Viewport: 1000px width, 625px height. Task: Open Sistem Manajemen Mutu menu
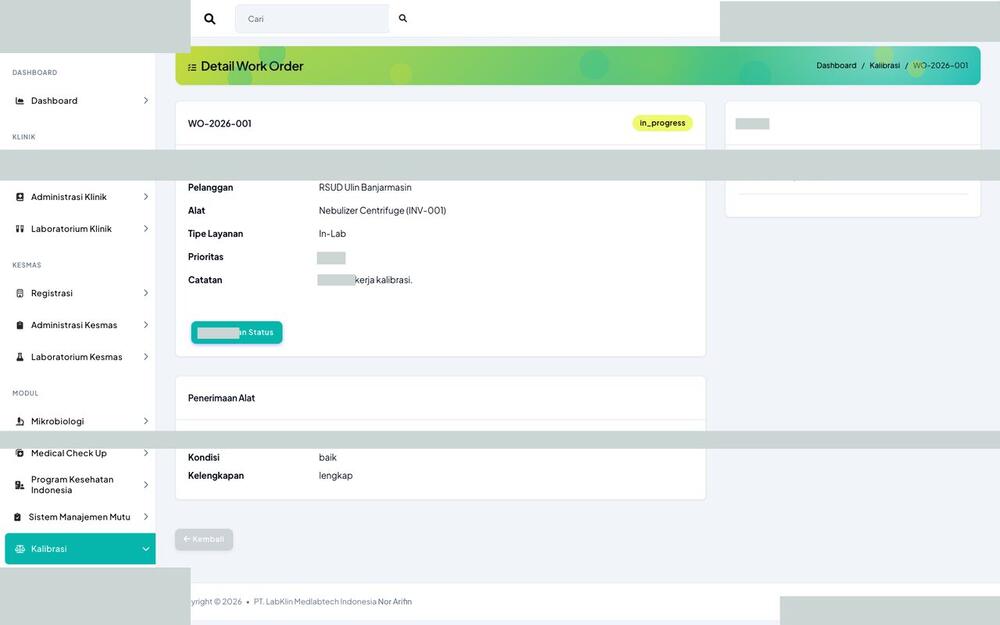point(80,517)
